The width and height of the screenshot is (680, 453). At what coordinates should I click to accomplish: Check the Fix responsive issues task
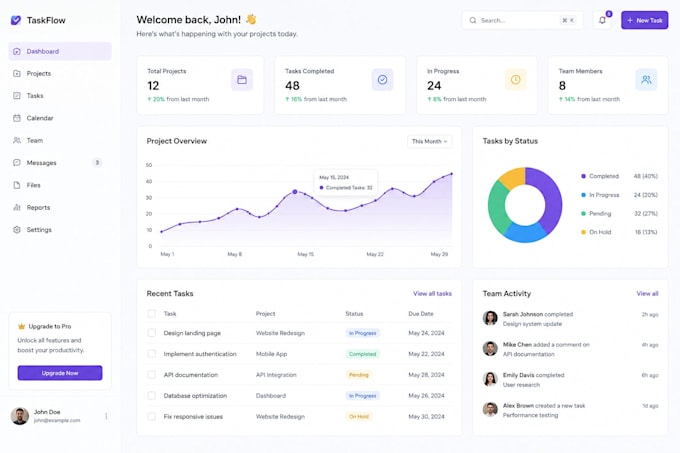click(x=151, y=416)
